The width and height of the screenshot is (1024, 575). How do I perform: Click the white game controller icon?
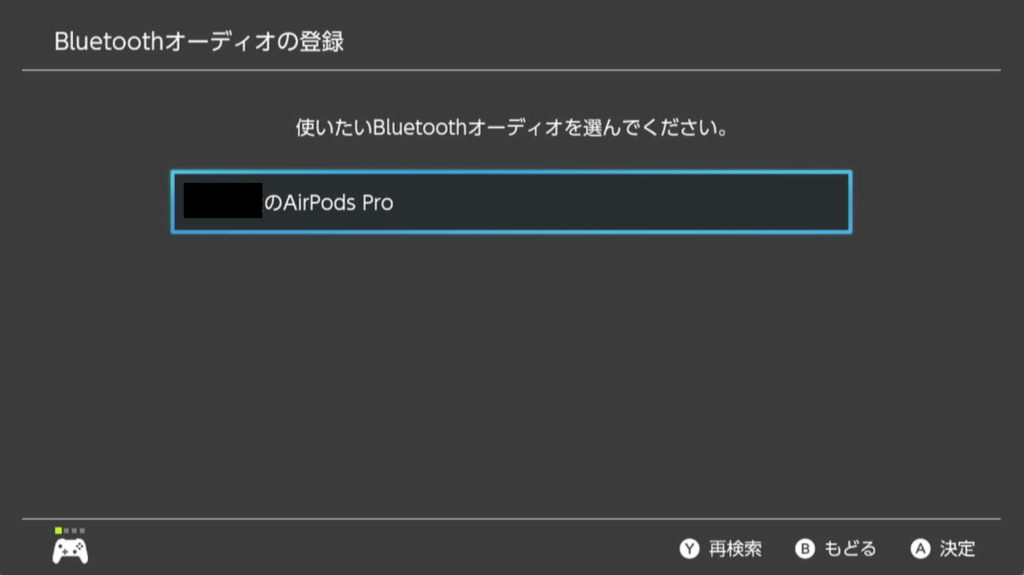70,551
